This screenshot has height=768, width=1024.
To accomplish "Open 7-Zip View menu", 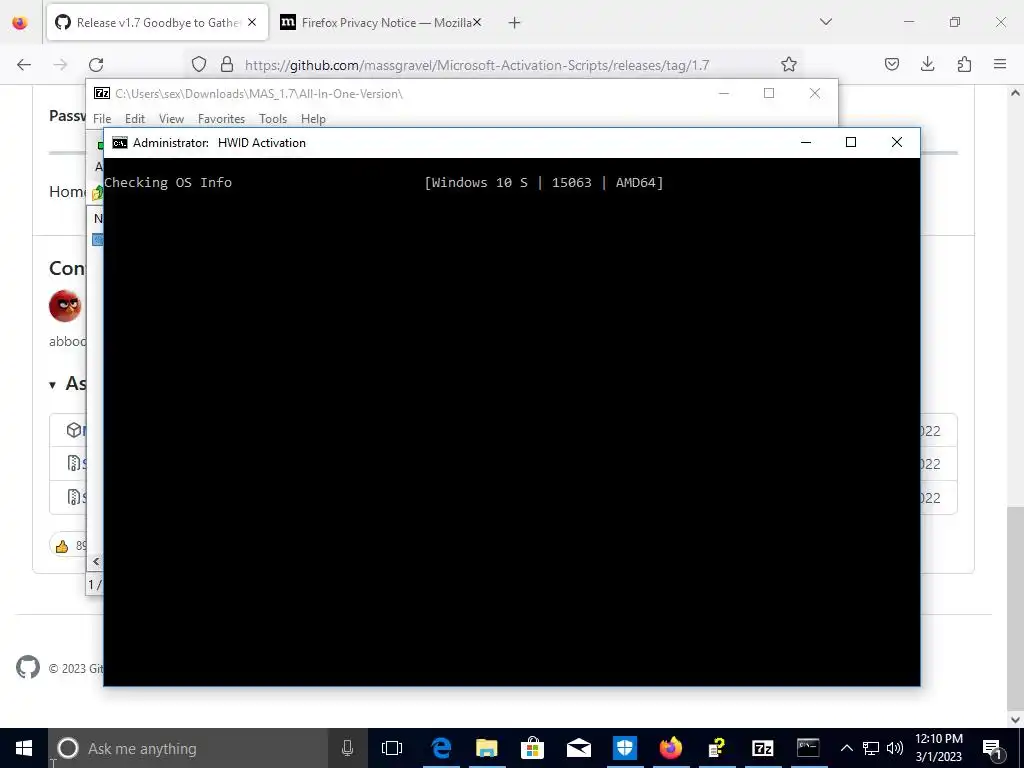I will (x=171, y=119).
